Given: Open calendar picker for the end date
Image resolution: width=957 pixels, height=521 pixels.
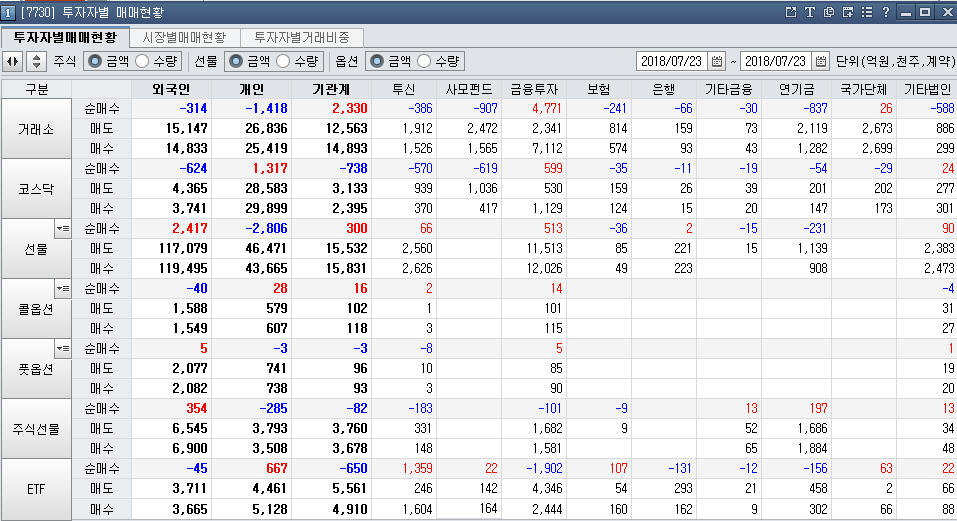Looking at the screenshot, I should [x=822, y=61].
